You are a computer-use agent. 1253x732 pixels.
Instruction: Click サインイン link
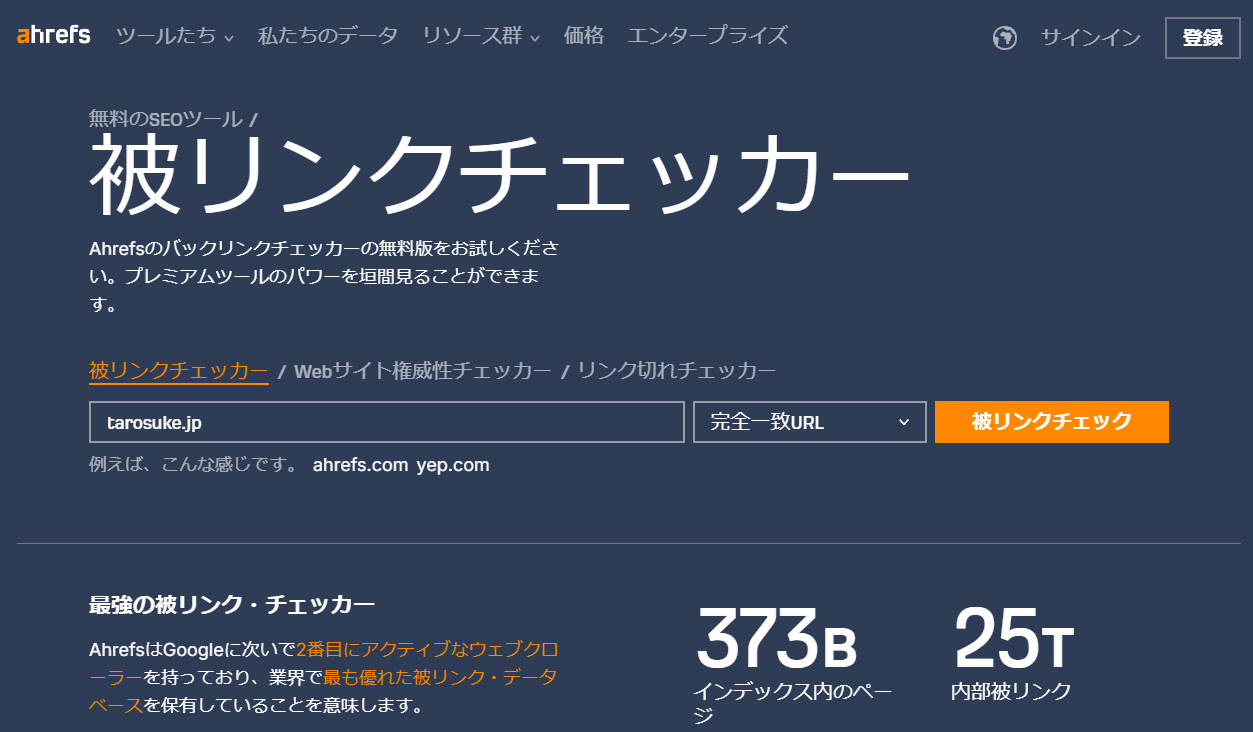click(1090, 38)
